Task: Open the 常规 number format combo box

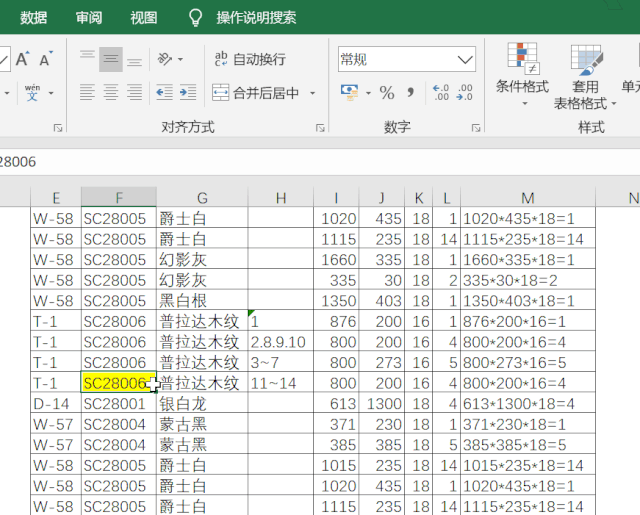Action: 407,60
